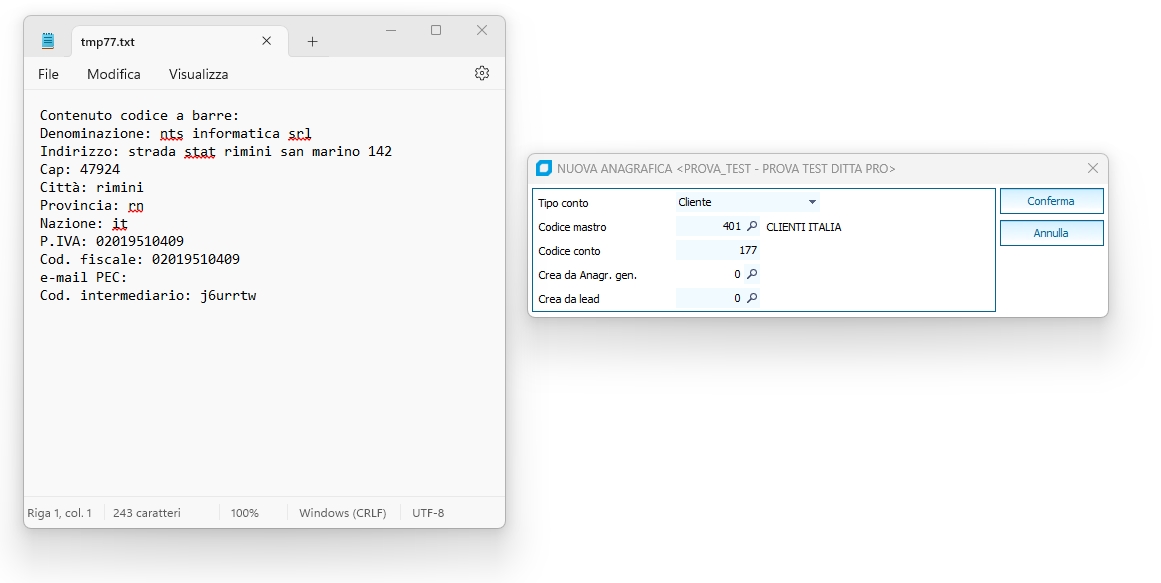Screen dimensions: 1161x583
Task: Close the Notepad window
Action: tap(482, 30)
